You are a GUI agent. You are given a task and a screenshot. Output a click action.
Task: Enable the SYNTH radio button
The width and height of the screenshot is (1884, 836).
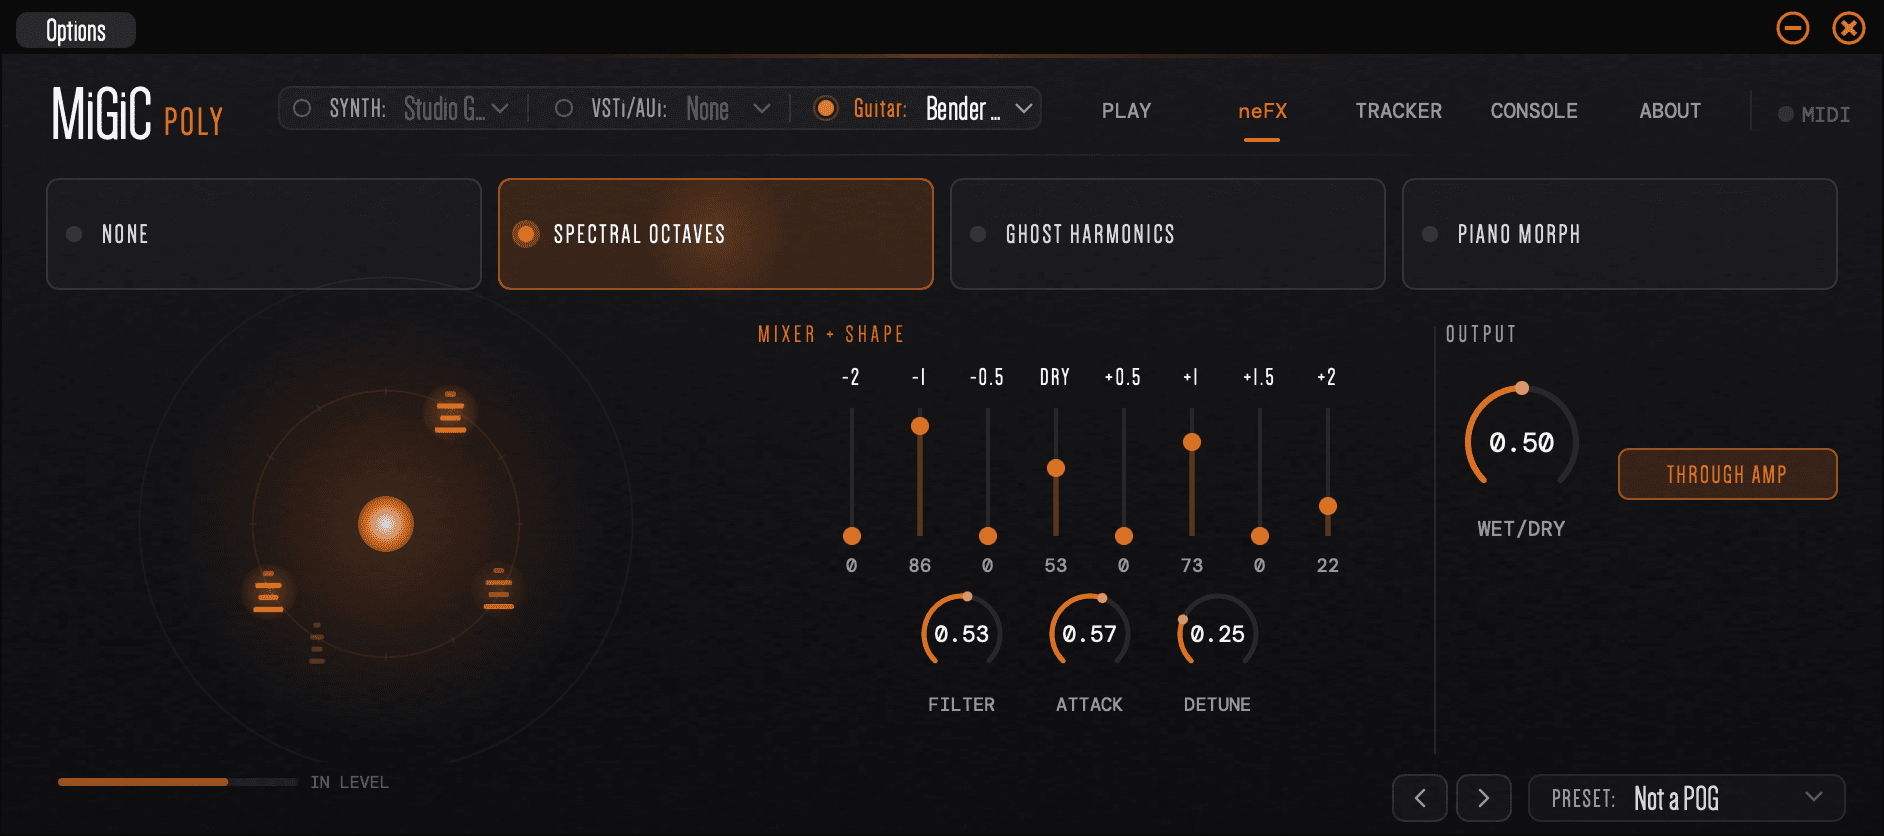(302, 108)
